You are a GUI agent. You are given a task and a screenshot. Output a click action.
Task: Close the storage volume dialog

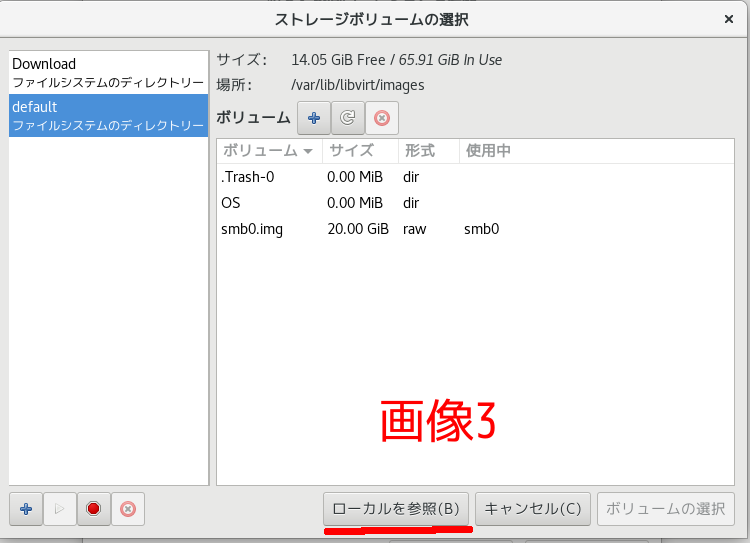pos(728,19)
